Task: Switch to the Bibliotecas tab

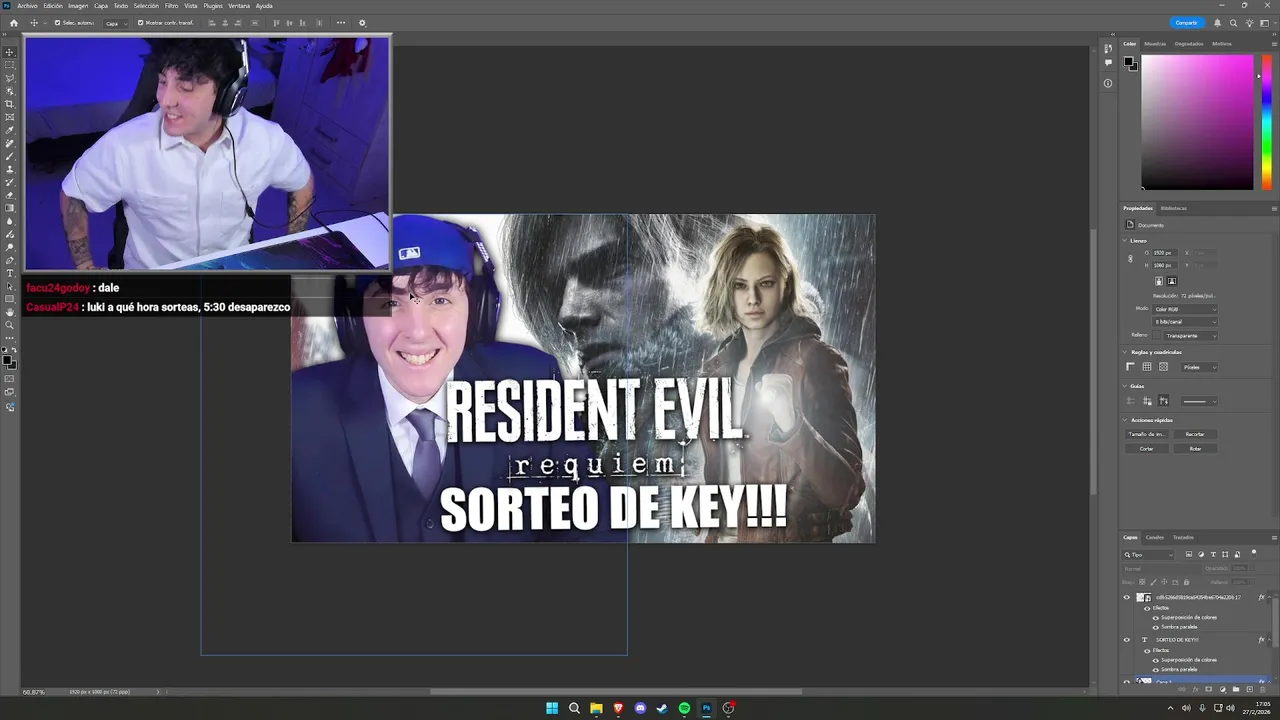Action: coord(1174,208)
